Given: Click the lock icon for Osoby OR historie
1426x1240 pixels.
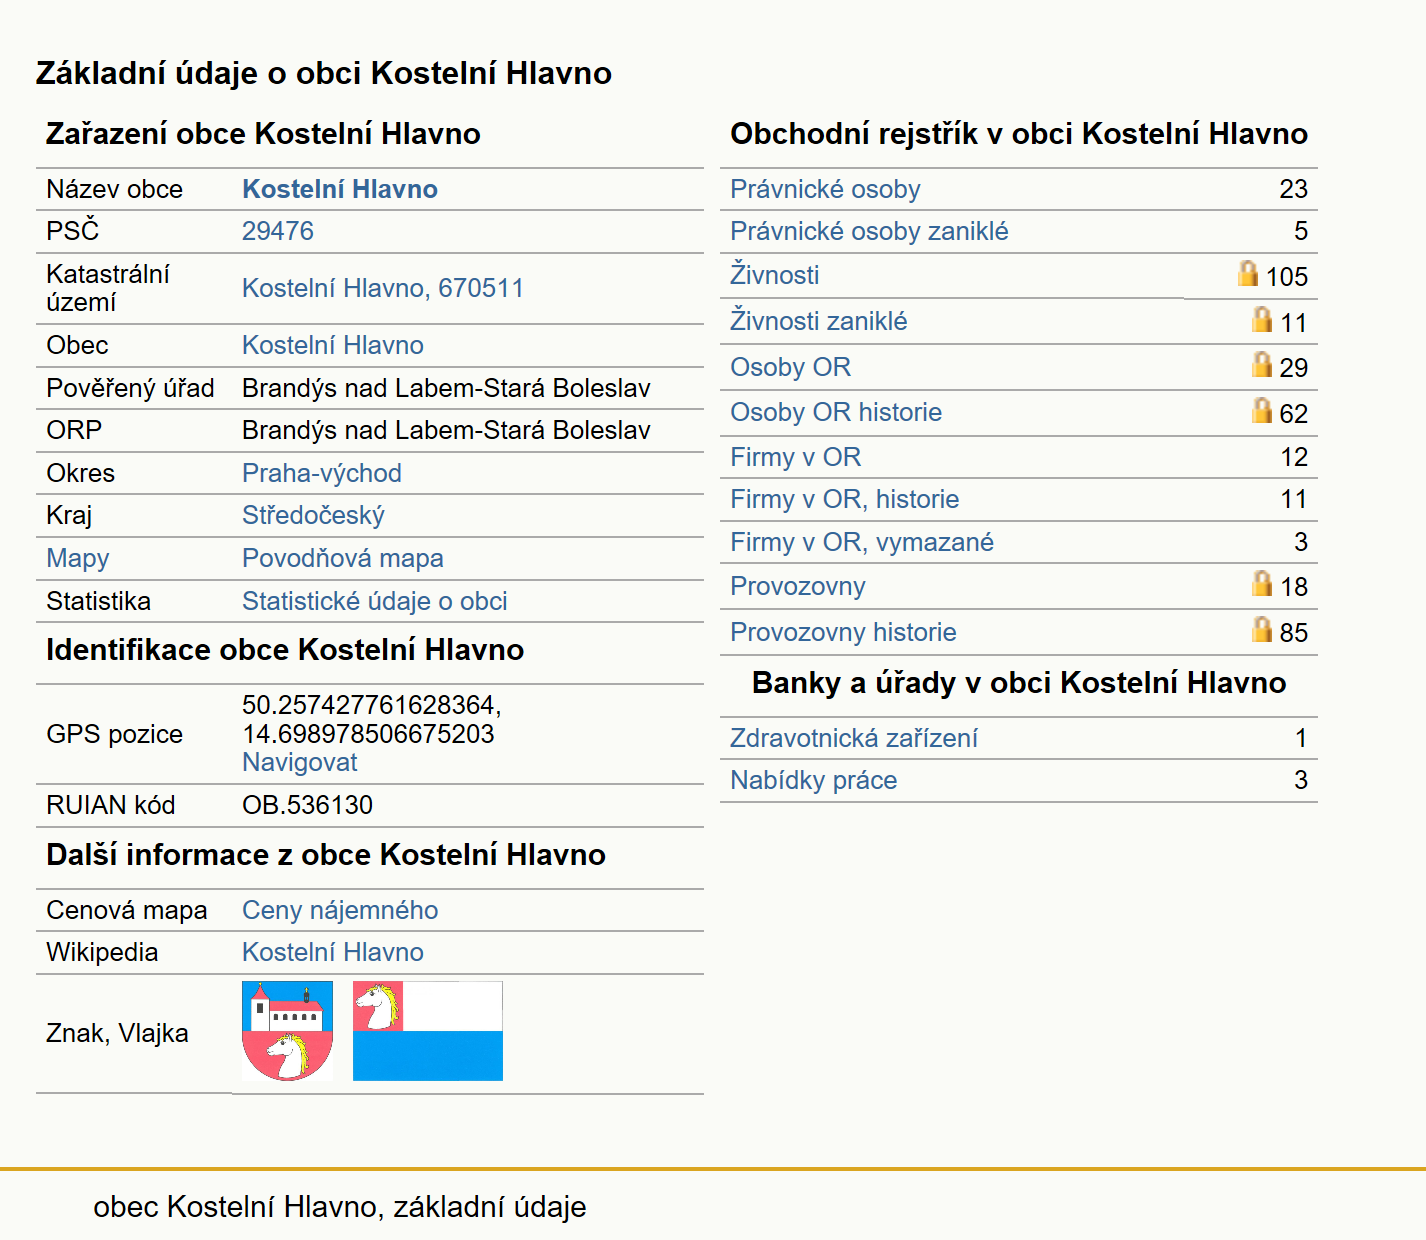Looking at the screenshot, I should (1262, 410).
